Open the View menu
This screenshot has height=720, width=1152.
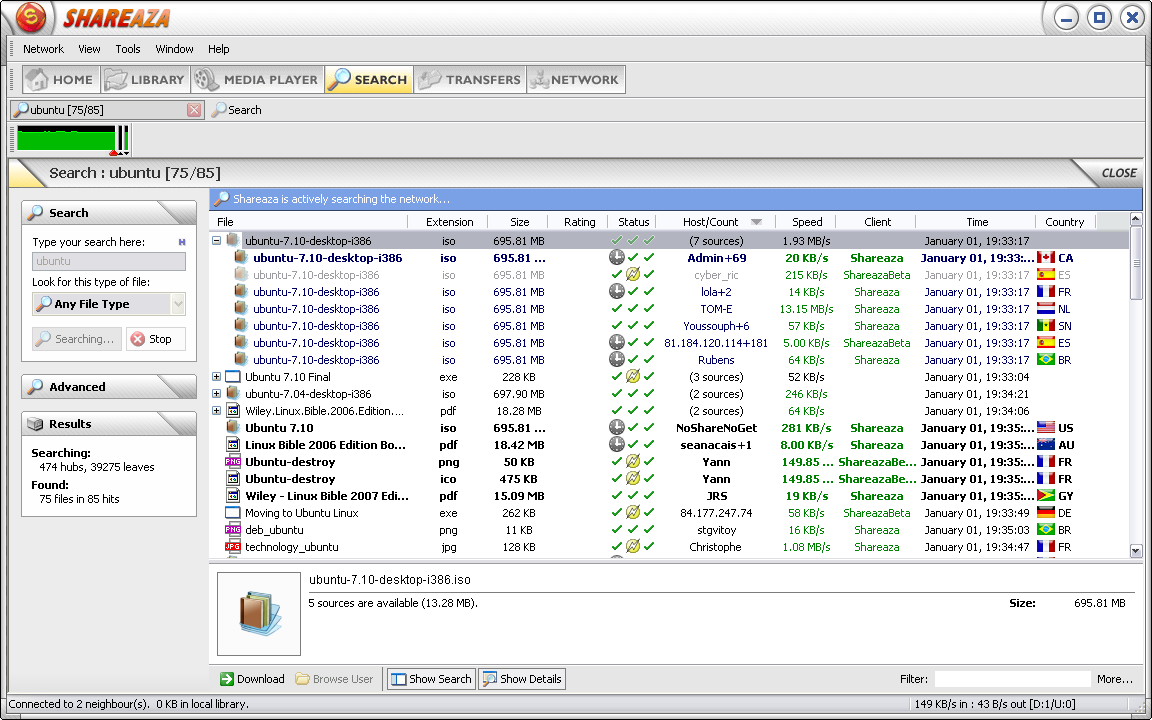coord(89,49)
